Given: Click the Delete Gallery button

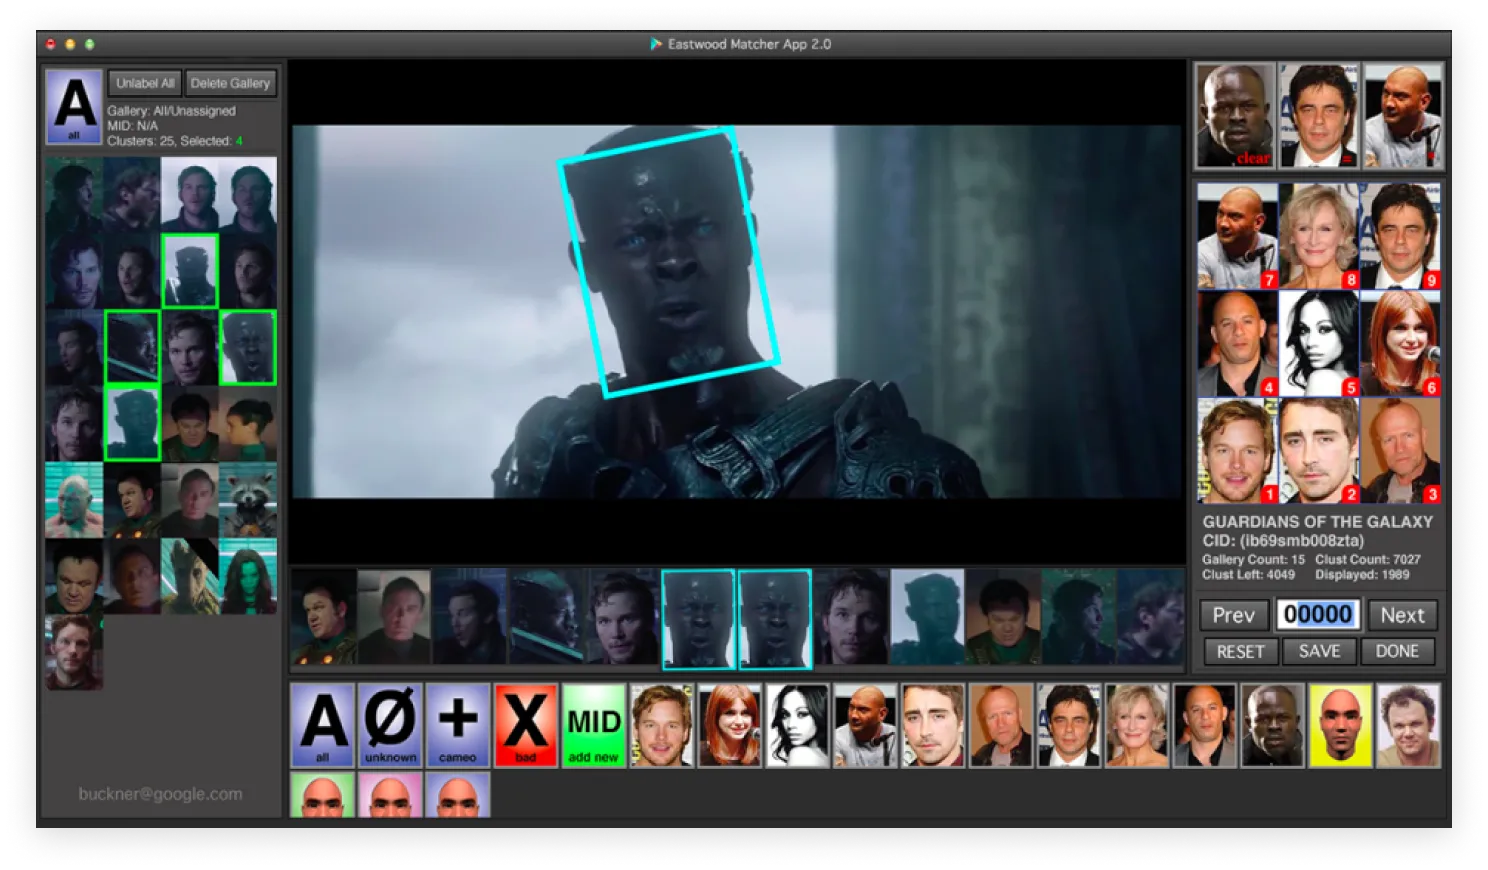Looking at the screenshot, I should (230, 83).
